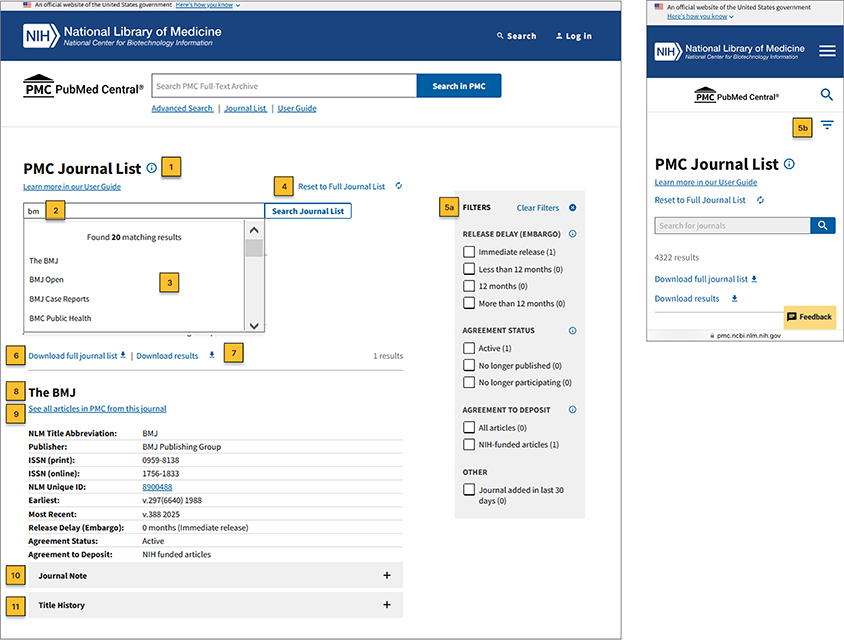Click the Clear Filters link

[538, 208]
